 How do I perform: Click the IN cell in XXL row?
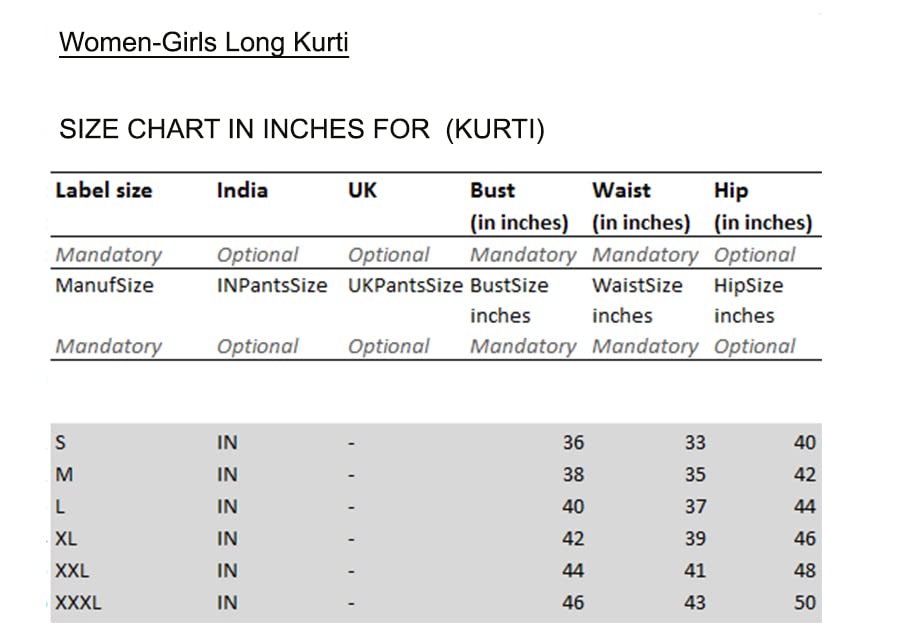point(227,570)
